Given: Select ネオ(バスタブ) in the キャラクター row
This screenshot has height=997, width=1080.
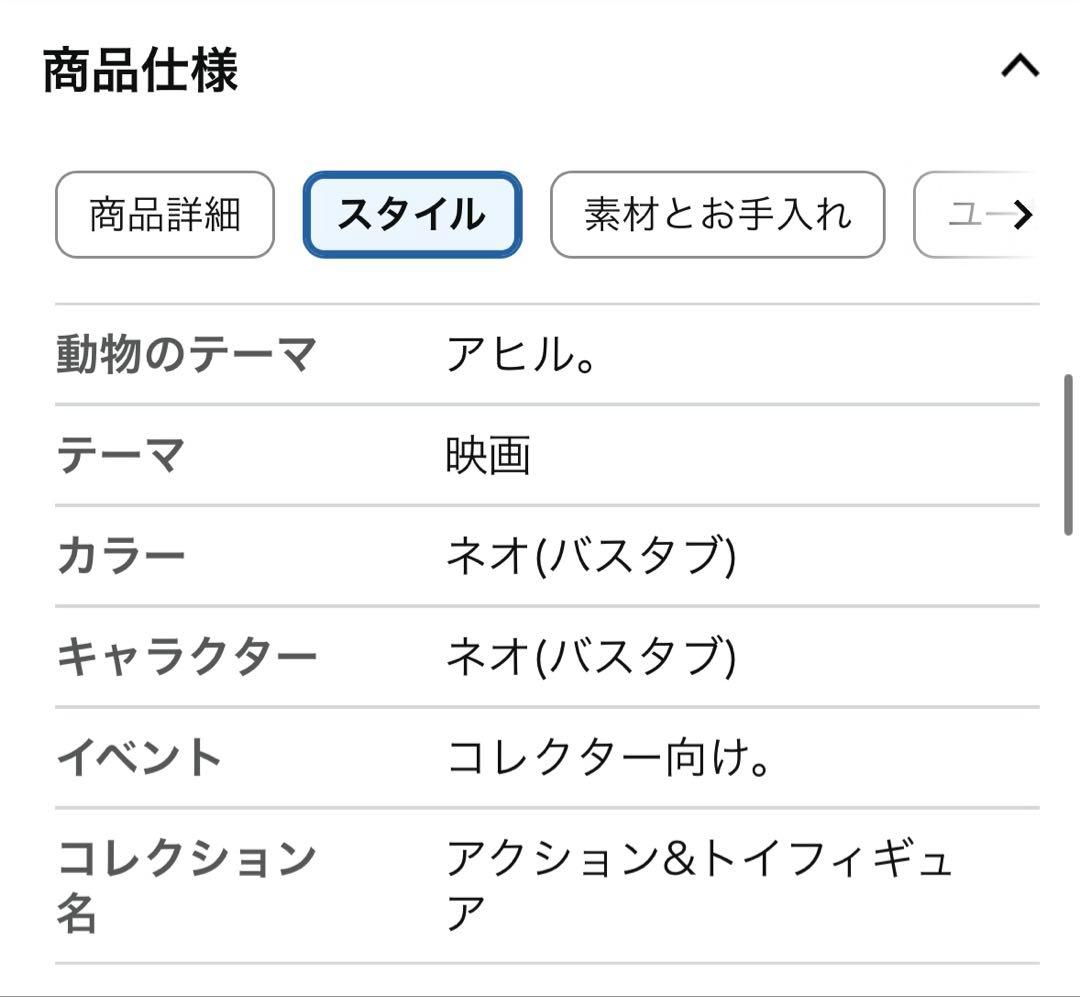Looking at the screenshot, I should tap(591, 657).
